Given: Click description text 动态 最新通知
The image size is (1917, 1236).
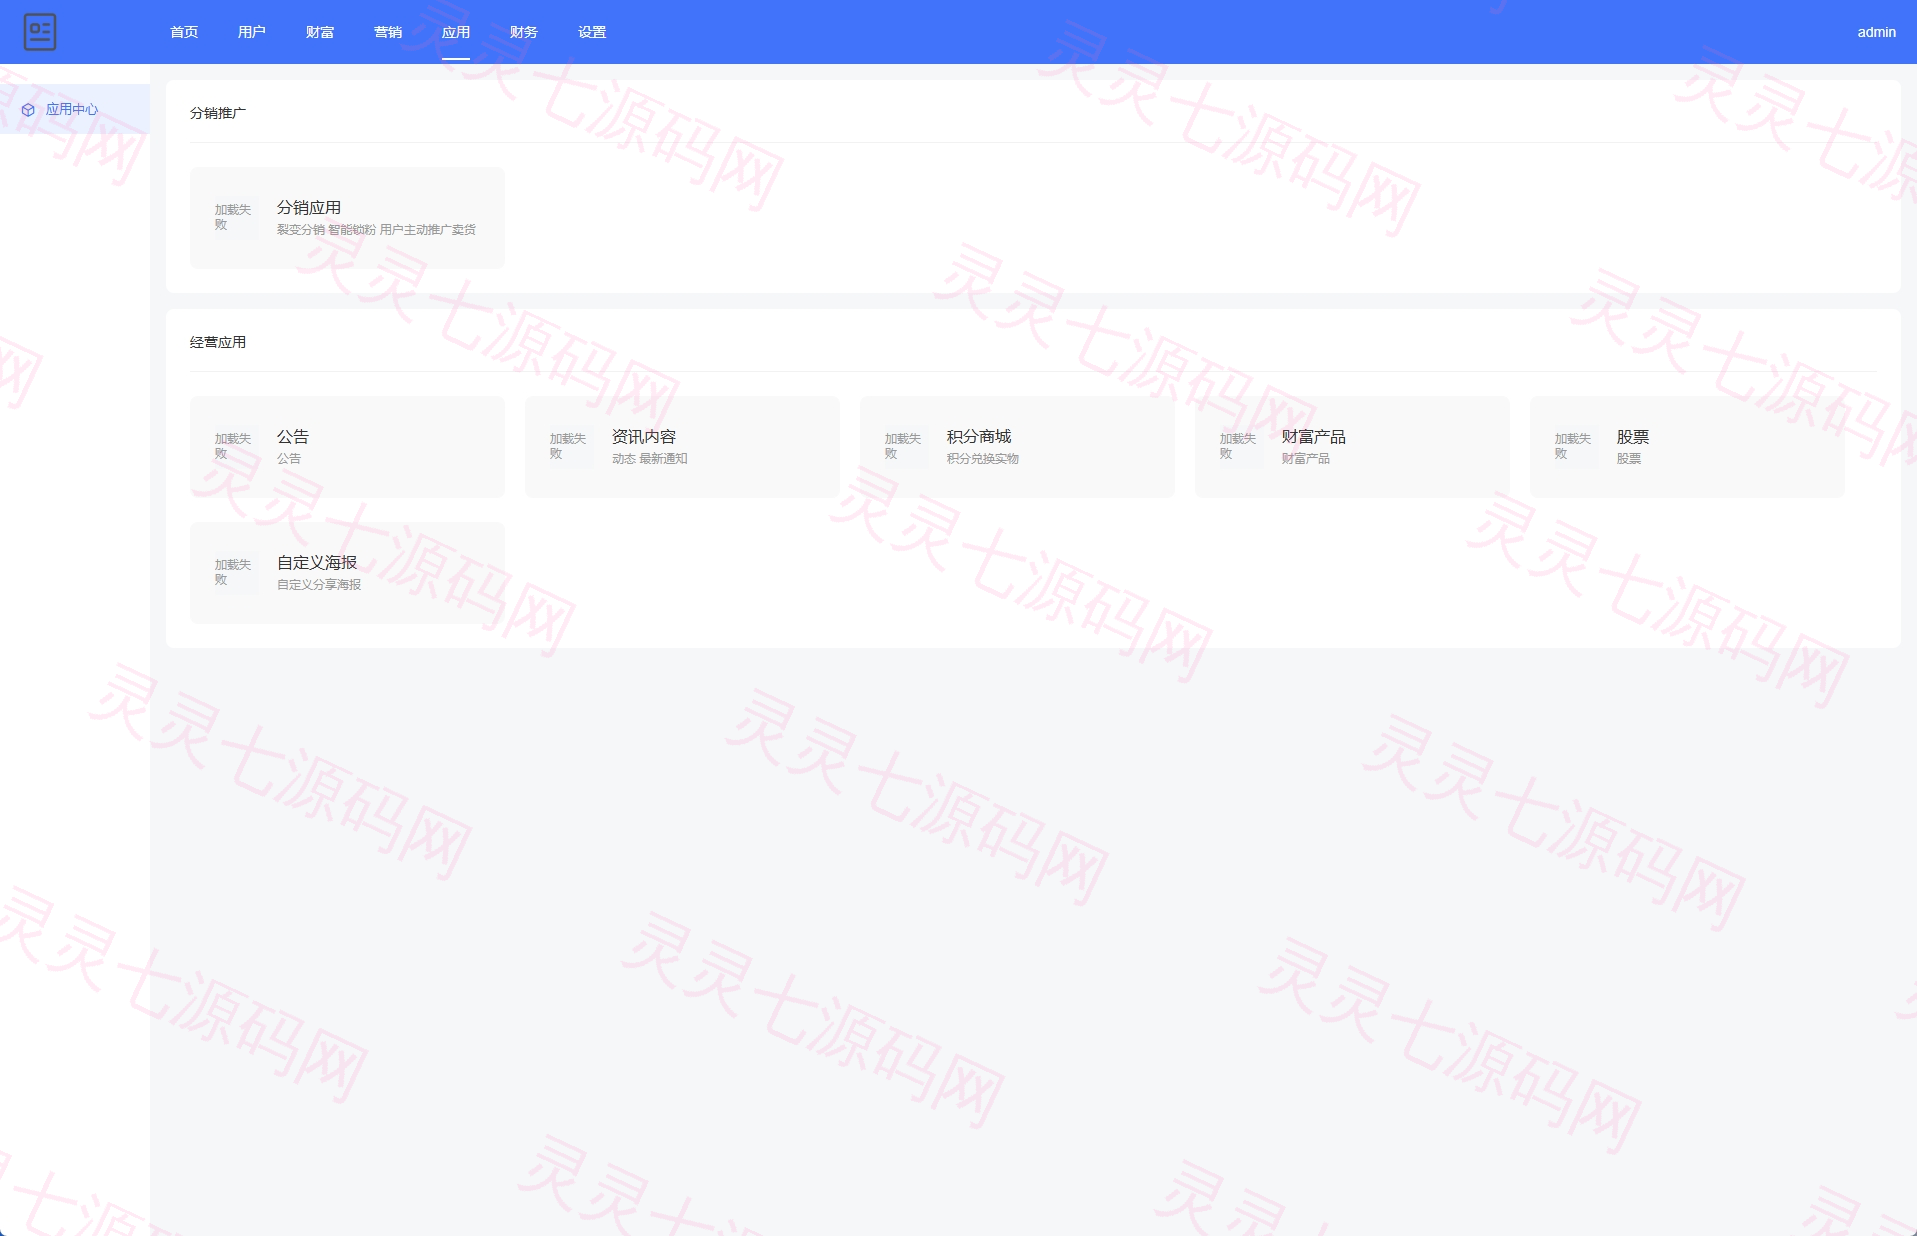Looking at the screenshot, I should (x=650, y=458).
